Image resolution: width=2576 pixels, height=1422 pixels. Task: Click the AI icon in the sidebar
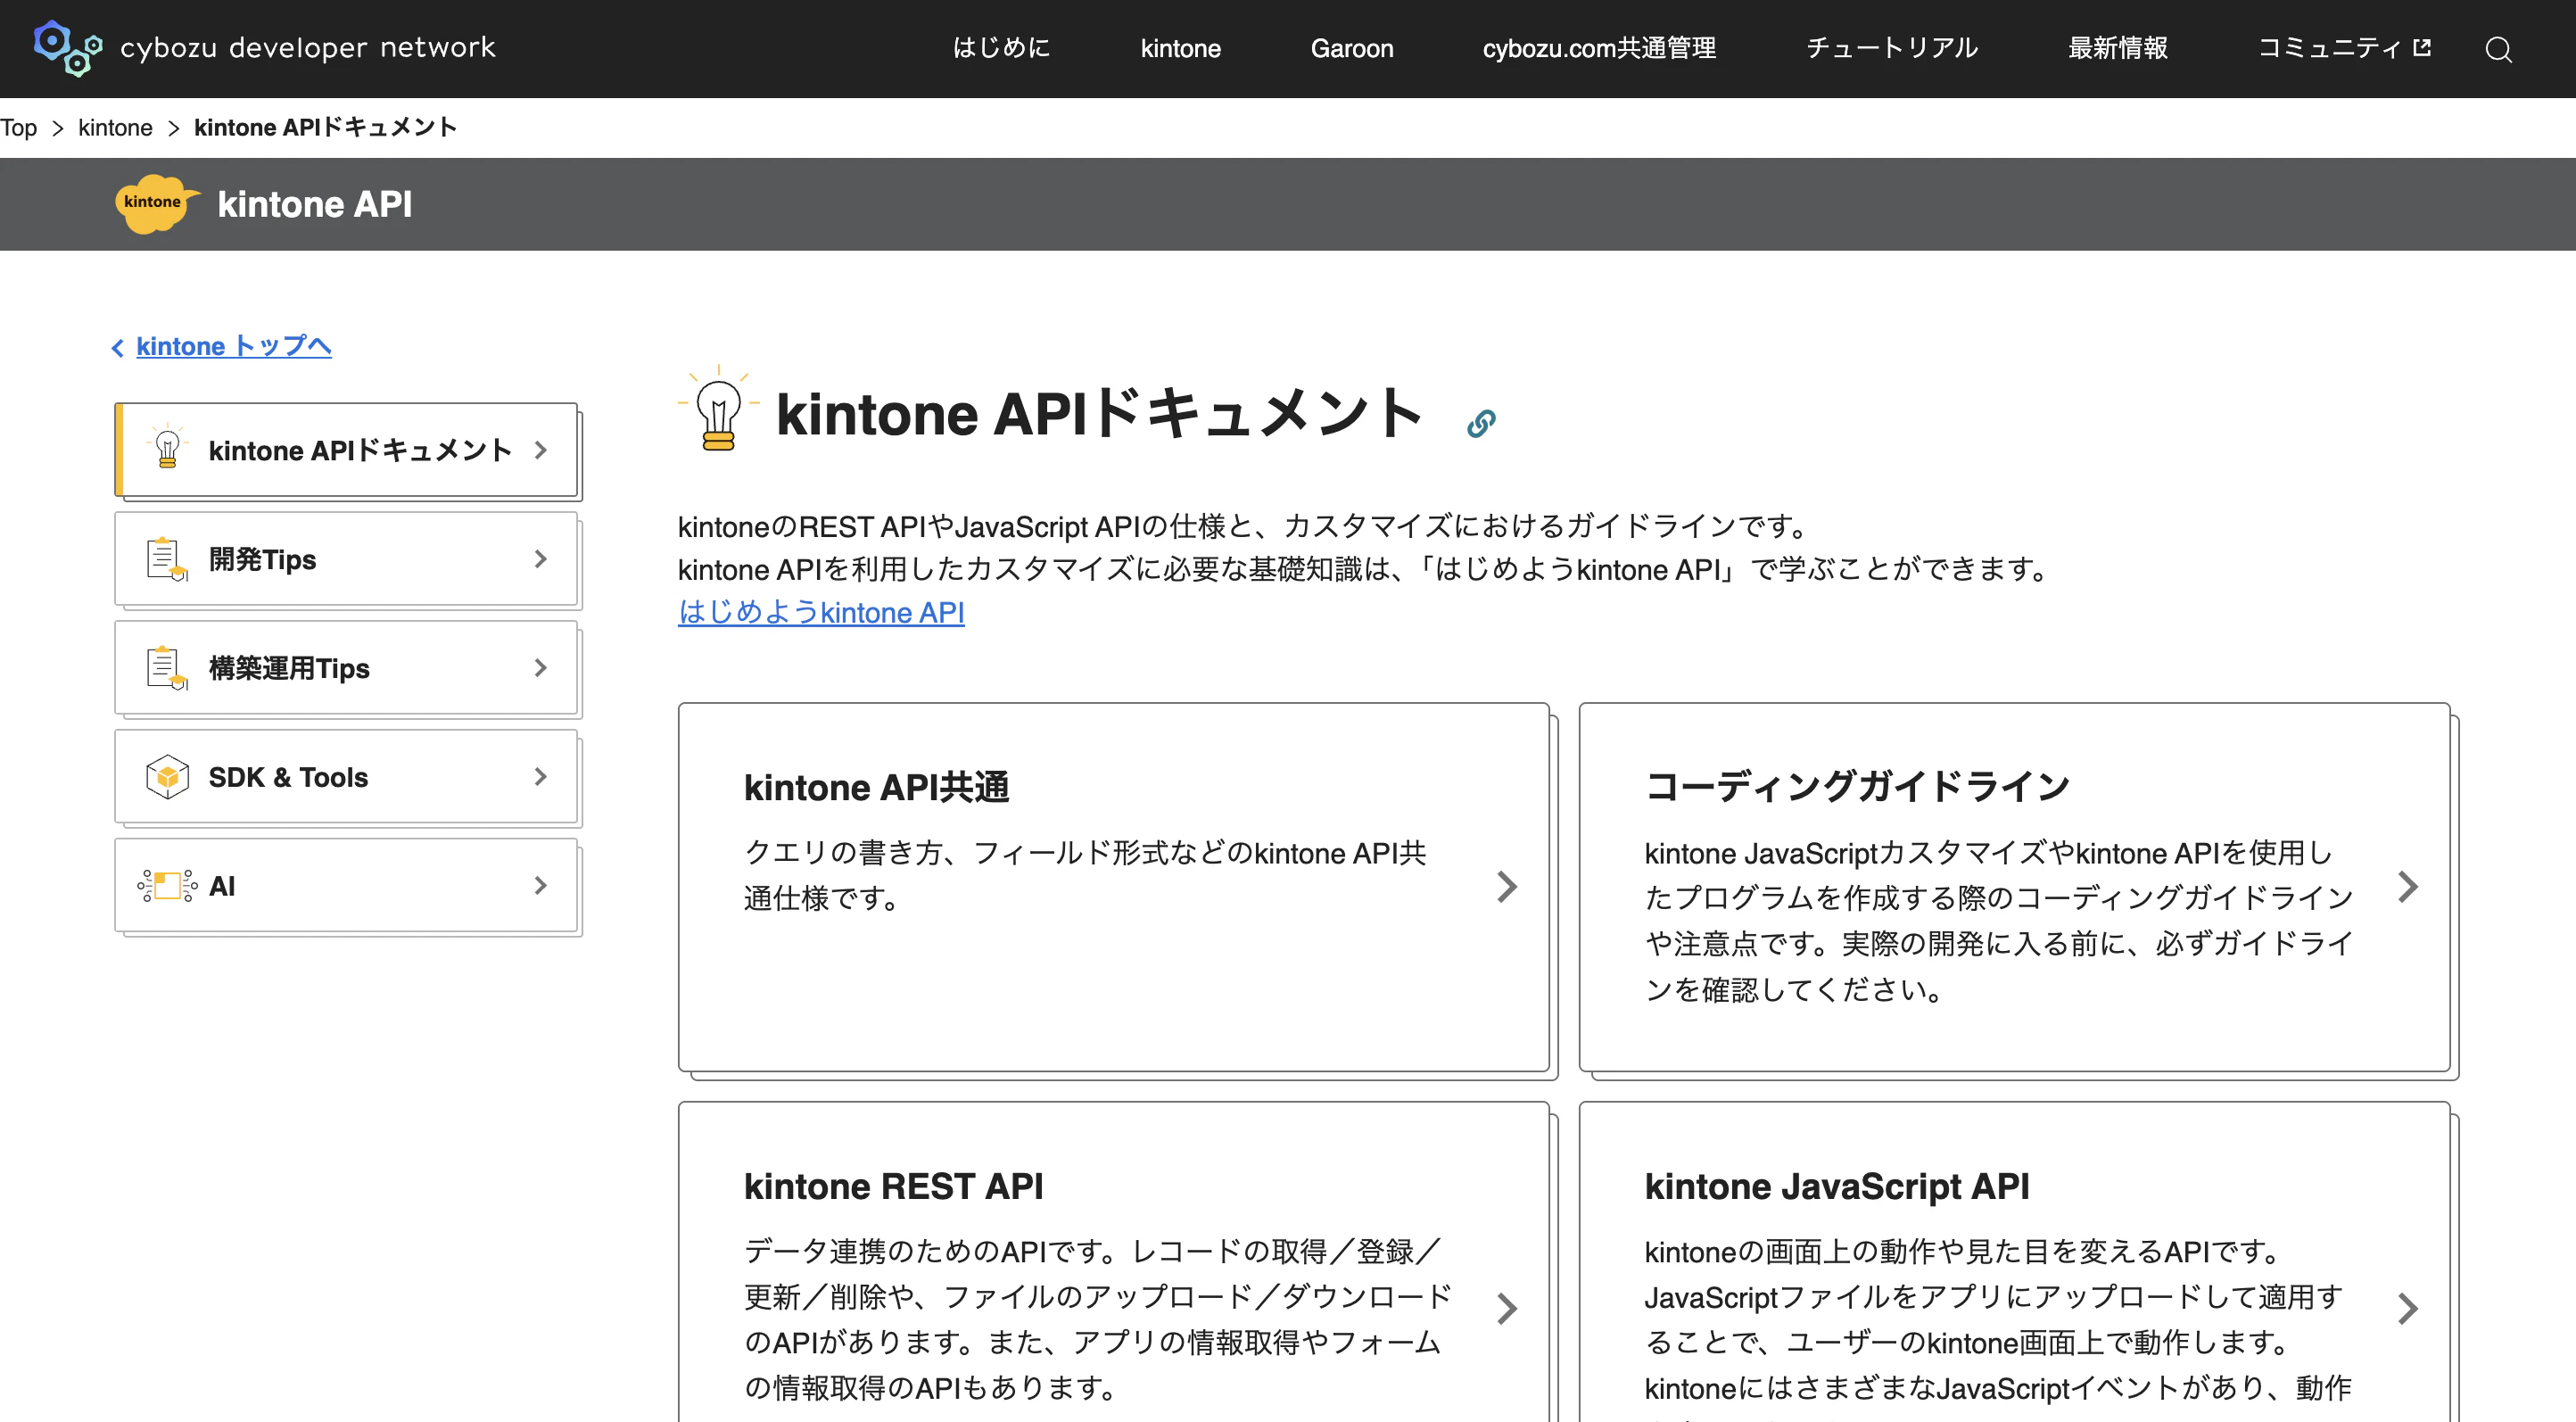[165, 885]
